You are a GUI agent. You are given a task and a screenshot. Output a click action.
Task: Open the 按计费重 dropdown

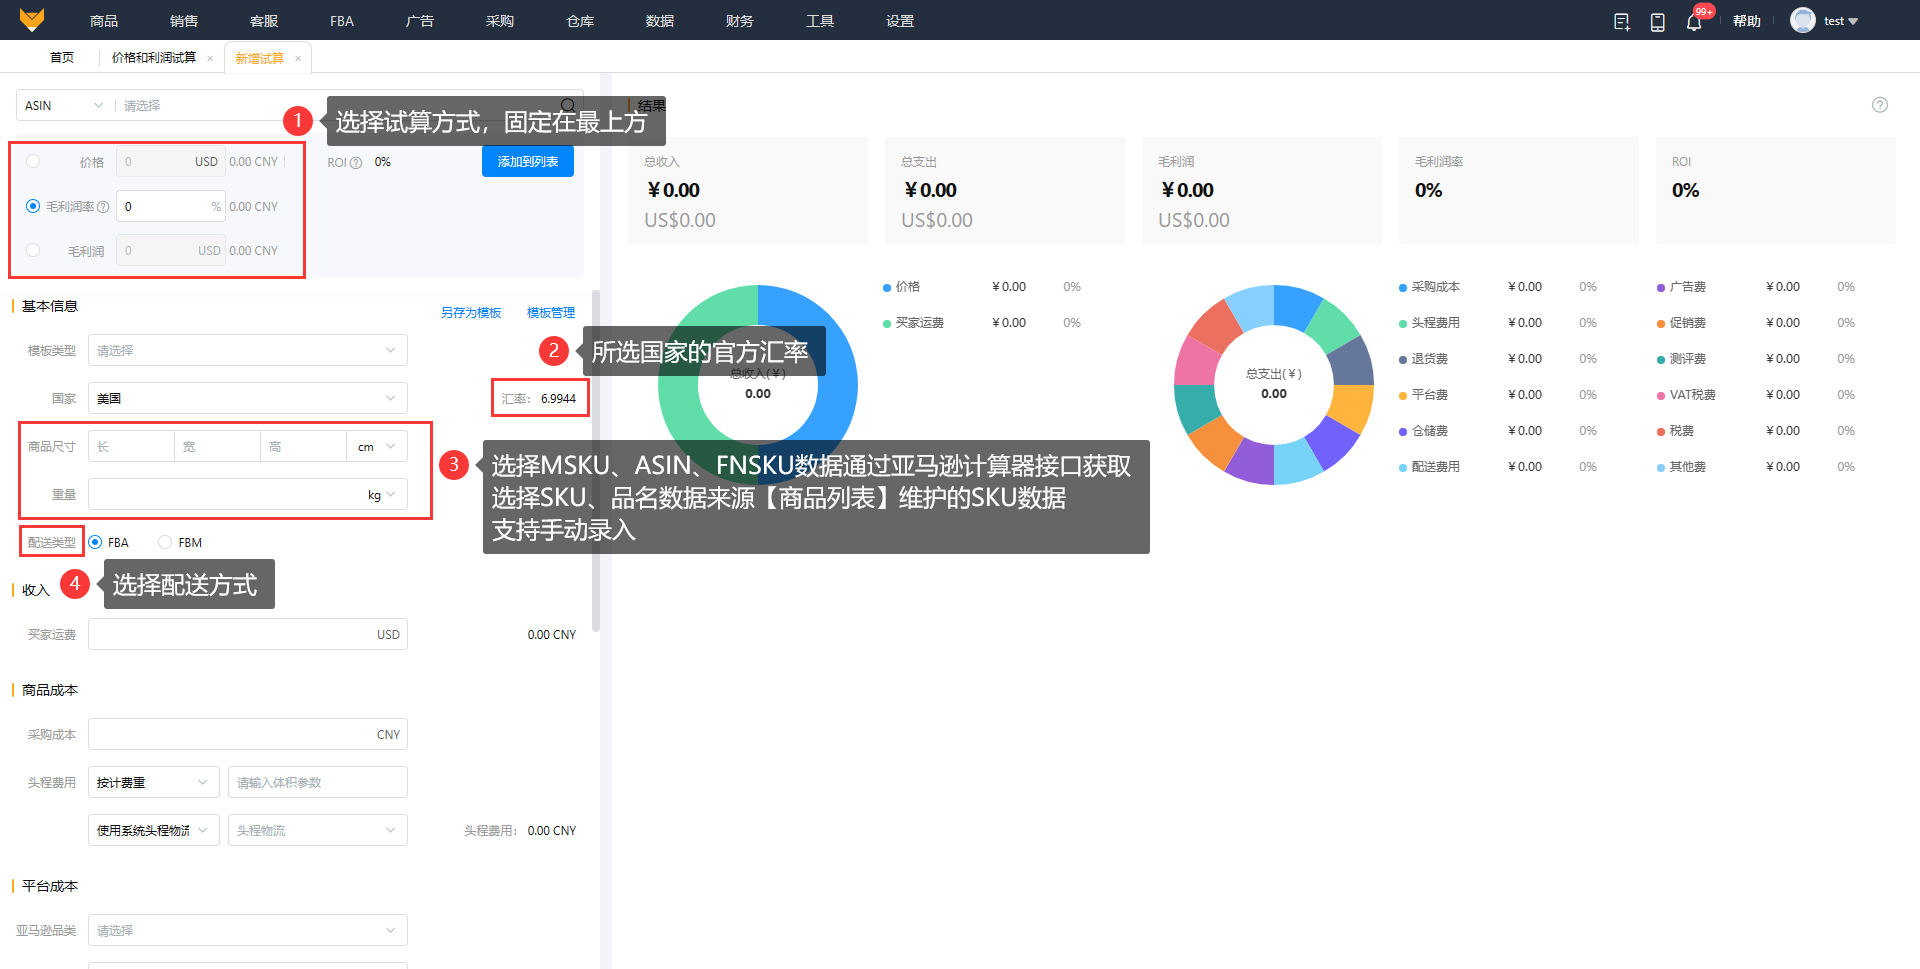(x=154, y=782)
